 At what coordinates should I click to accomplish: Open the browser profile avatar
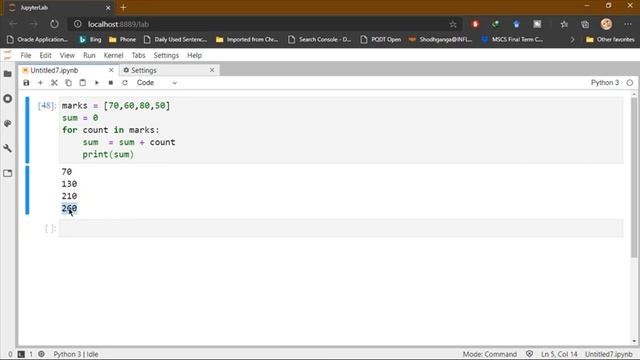[606, 24]
